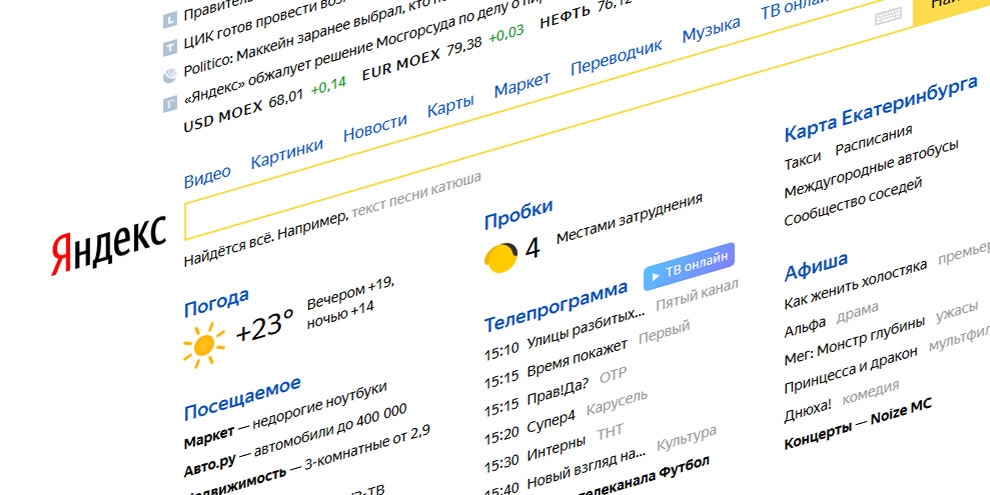Open 15:15 Прав!Да? program
990x495 pixels.
pos(537,396)
